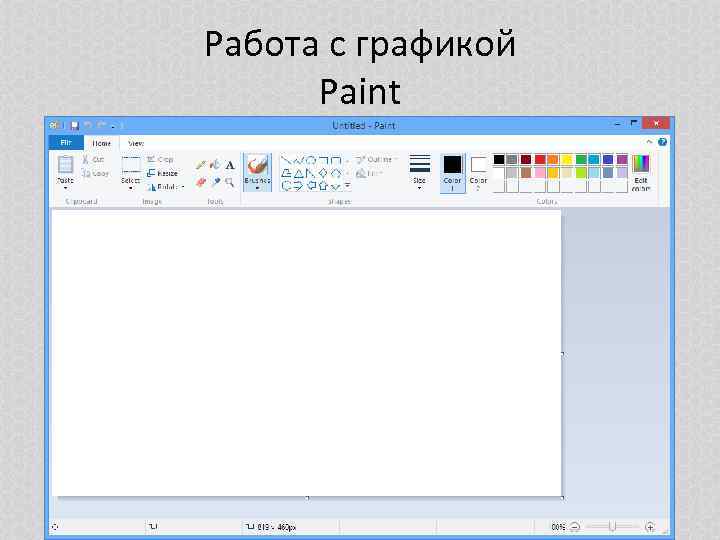Click the Undo icon in title bar
The height and width of the screenshot is (540, 720).
click(88, 125)
